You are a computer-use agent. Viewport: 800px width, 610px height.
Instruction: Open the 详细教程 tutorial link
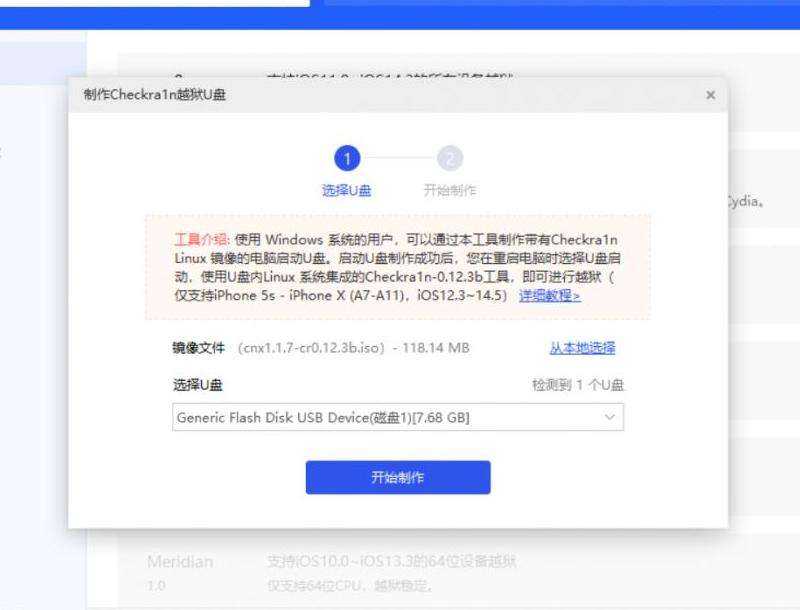[x=549, y=296]
